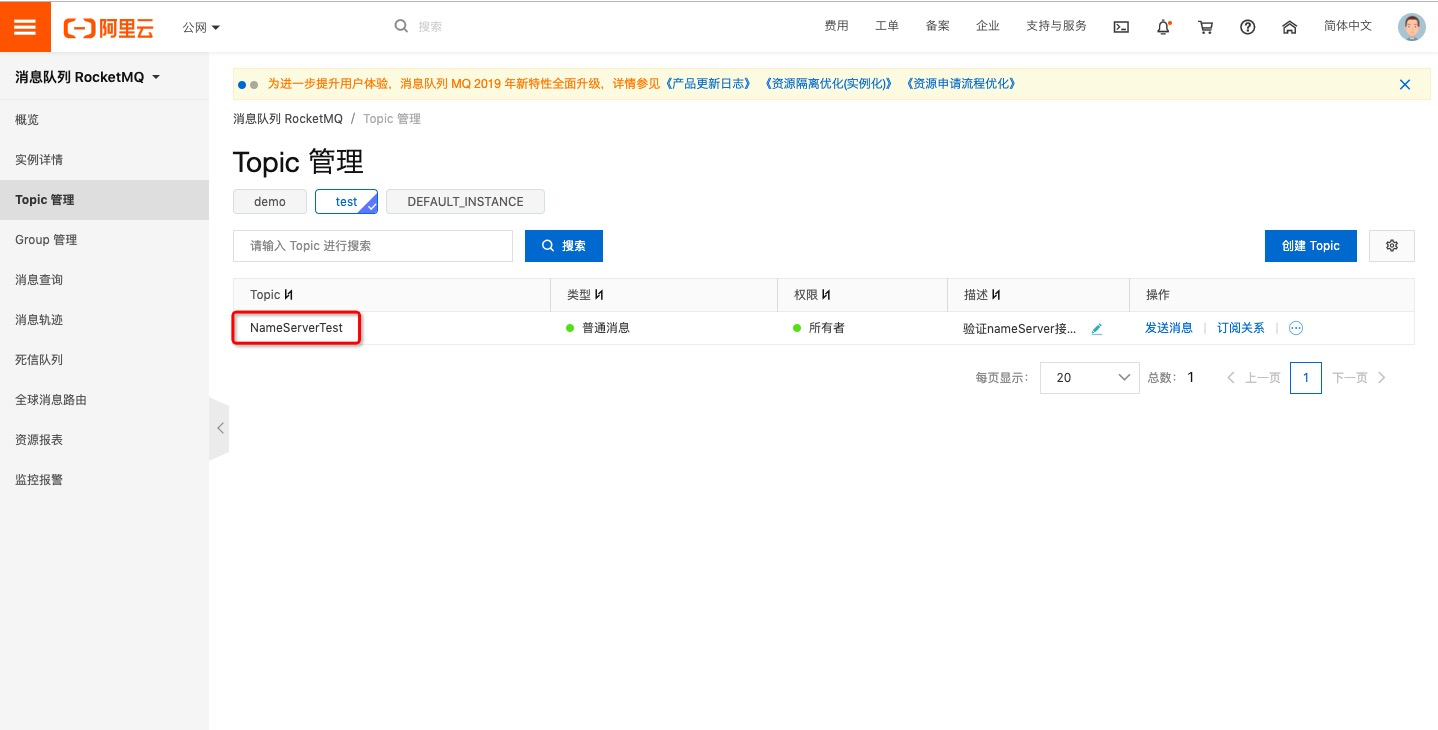Click the 消息队列 RocketMQ breadcrumb
Image resolution: width=1438 pixels, height=730 pixels.
point(288,119)
